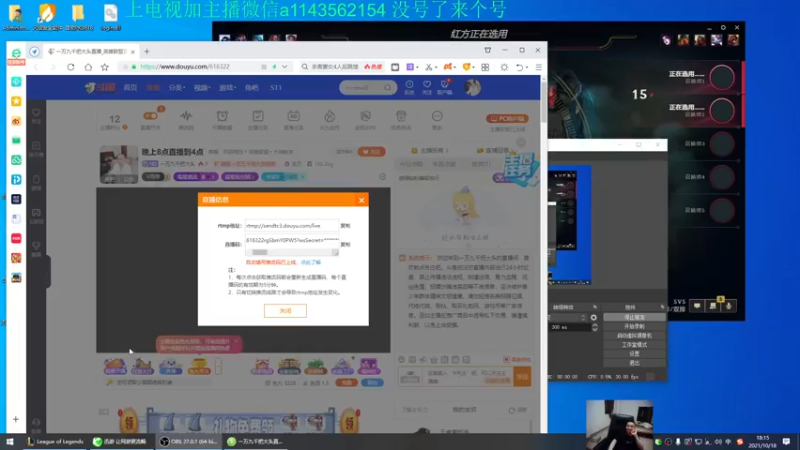Open Douyu watch history clock icon

[409, 87]
